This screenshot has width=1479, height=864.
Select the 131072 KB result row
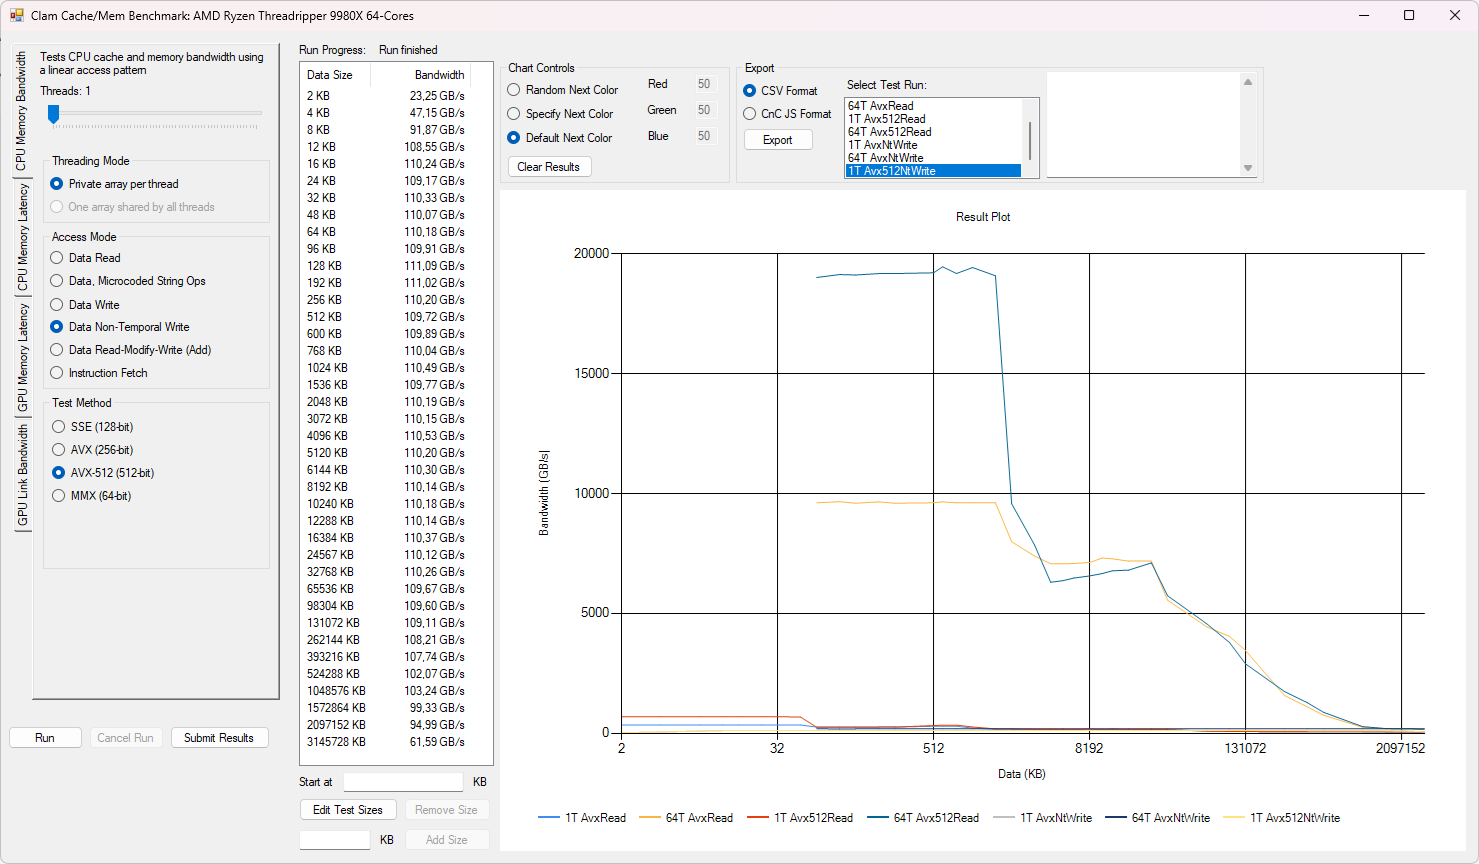click(x=386, y=623)
